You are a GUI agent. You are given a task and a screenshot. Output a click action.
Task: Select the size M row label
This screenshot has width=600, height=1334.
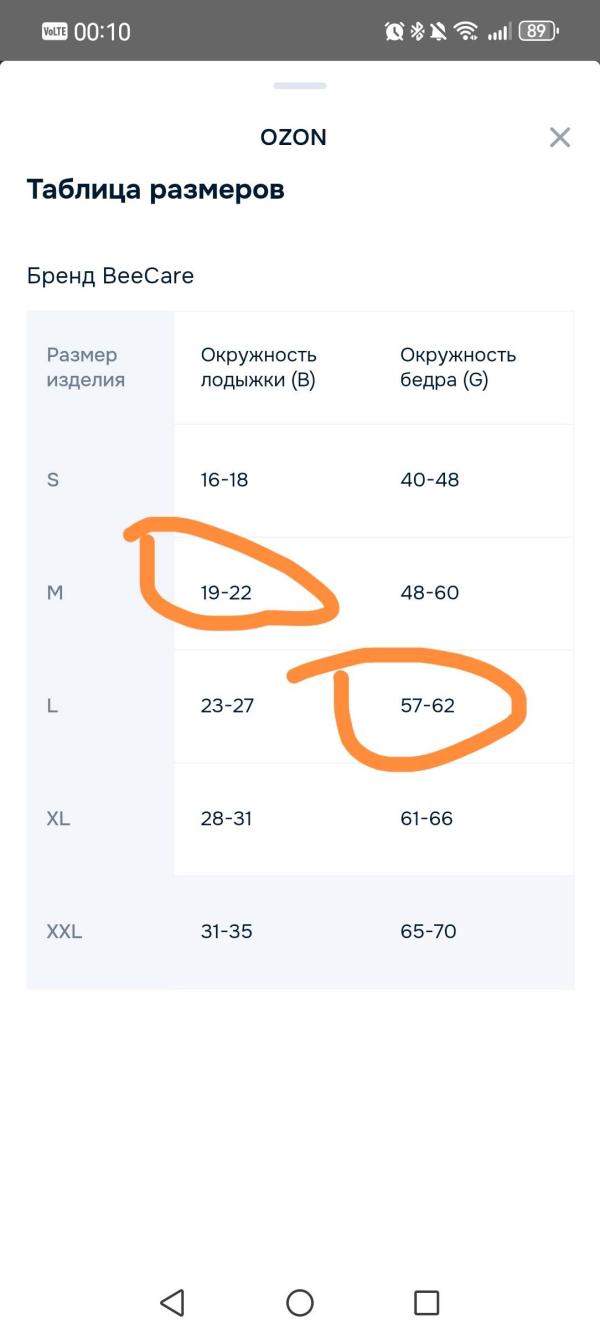click(55, 593)
